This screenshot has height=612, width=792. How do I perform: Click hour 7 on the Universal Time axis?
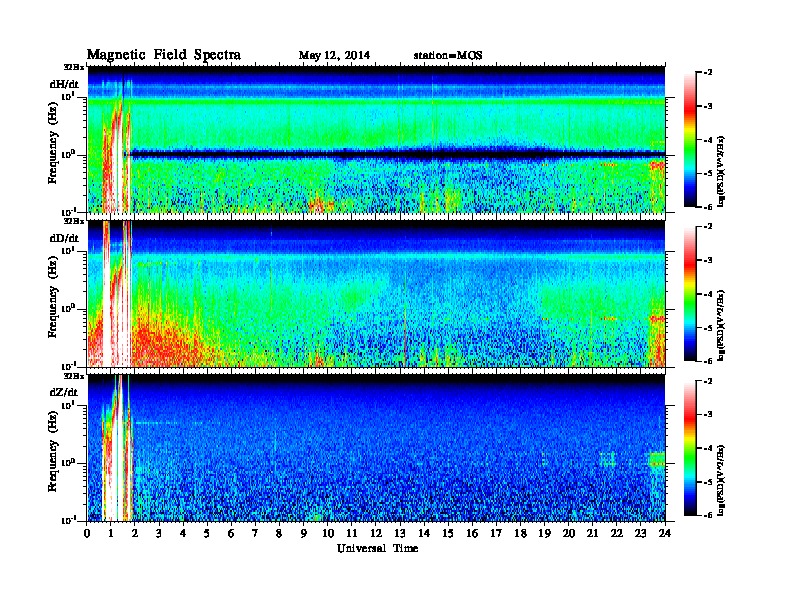pyautogui.click(x=256, y=533)
